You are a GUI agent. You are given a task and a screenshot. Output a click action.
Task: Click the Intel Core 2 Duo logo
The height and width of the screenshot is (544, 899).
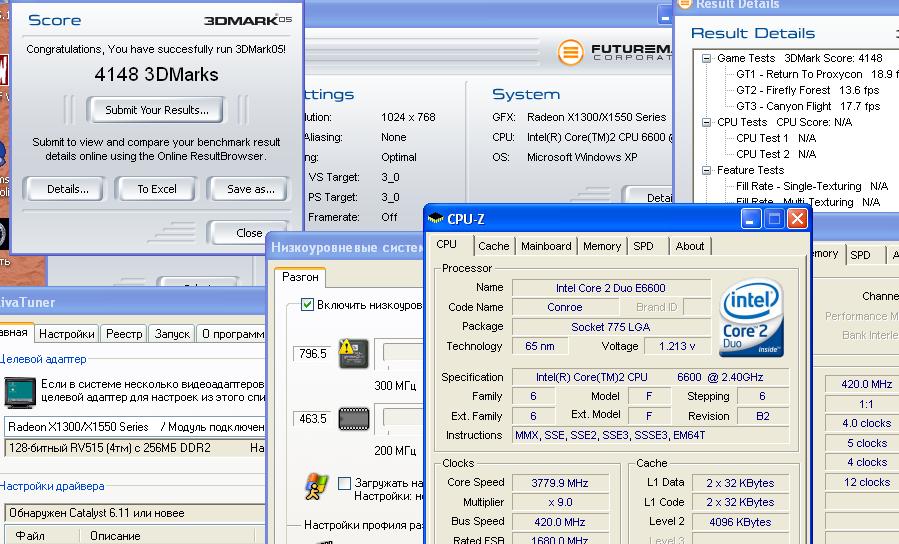(x=751, y=318)
